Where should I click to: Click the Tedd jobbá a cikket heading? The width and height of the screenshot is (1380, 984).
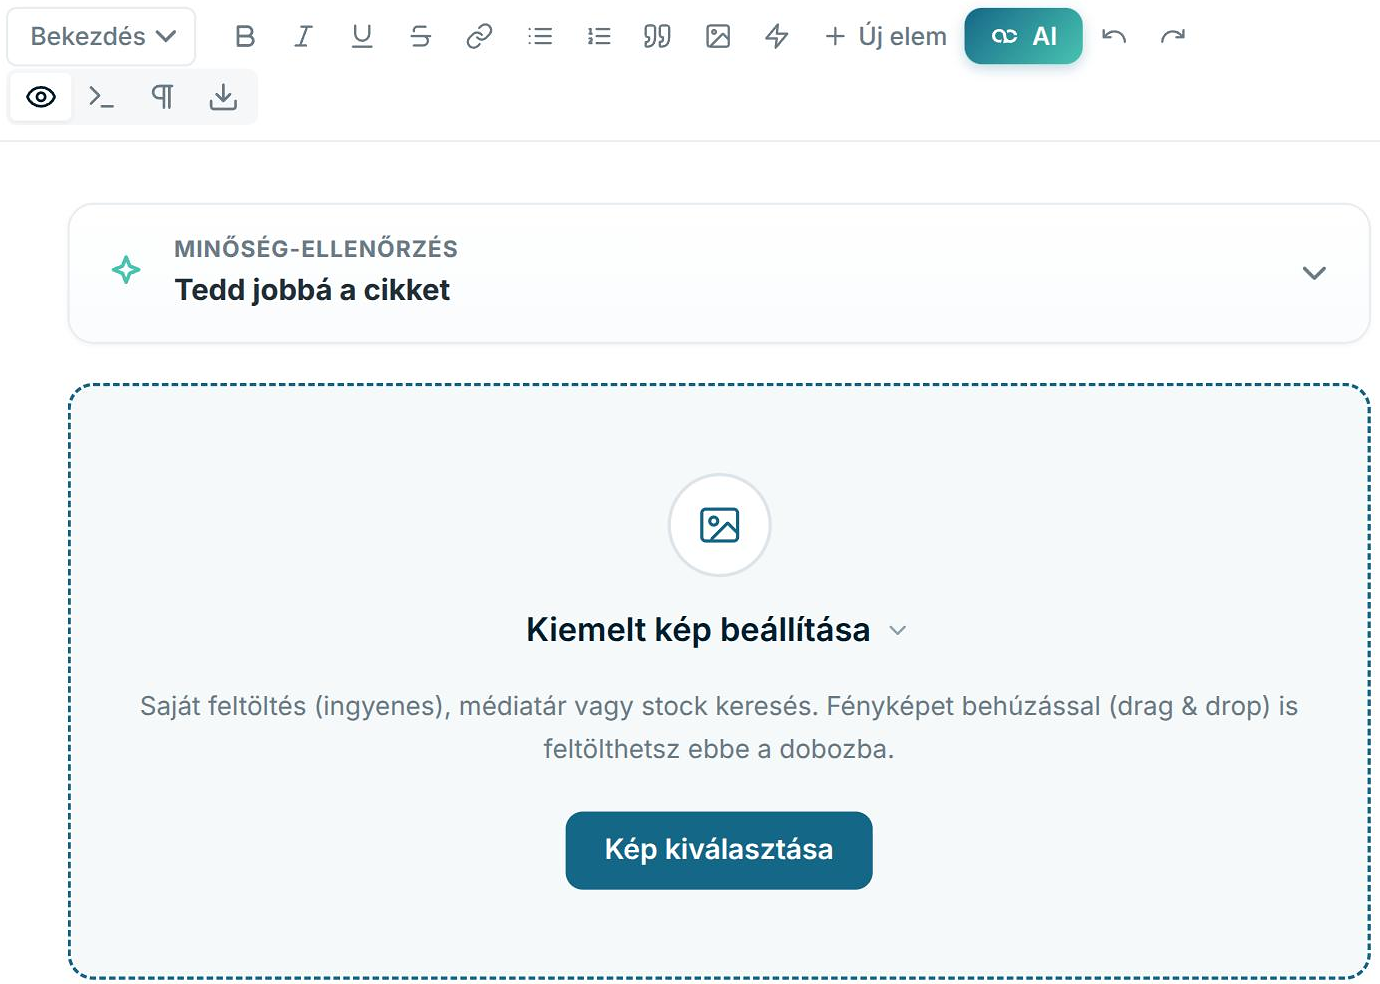pyautogui.click(x=312, y=290)
